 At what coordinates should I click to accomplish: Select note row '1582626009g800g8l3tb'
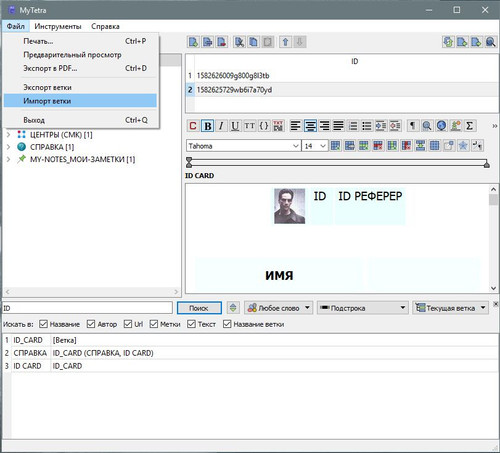342,76
